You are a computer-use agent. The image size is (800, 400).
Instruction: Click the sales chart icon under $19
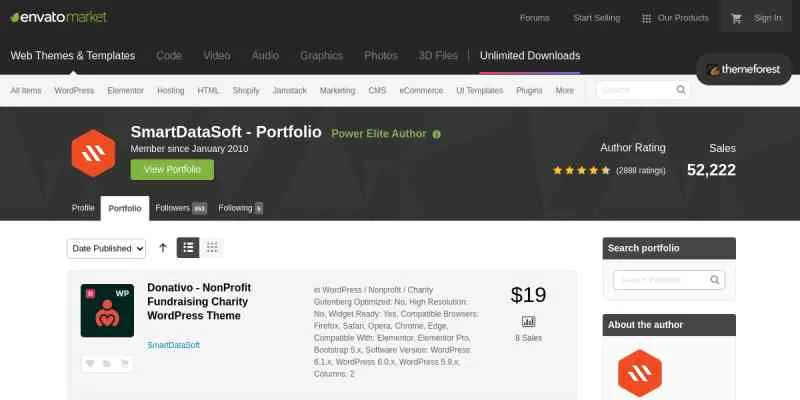click(528, 322)
